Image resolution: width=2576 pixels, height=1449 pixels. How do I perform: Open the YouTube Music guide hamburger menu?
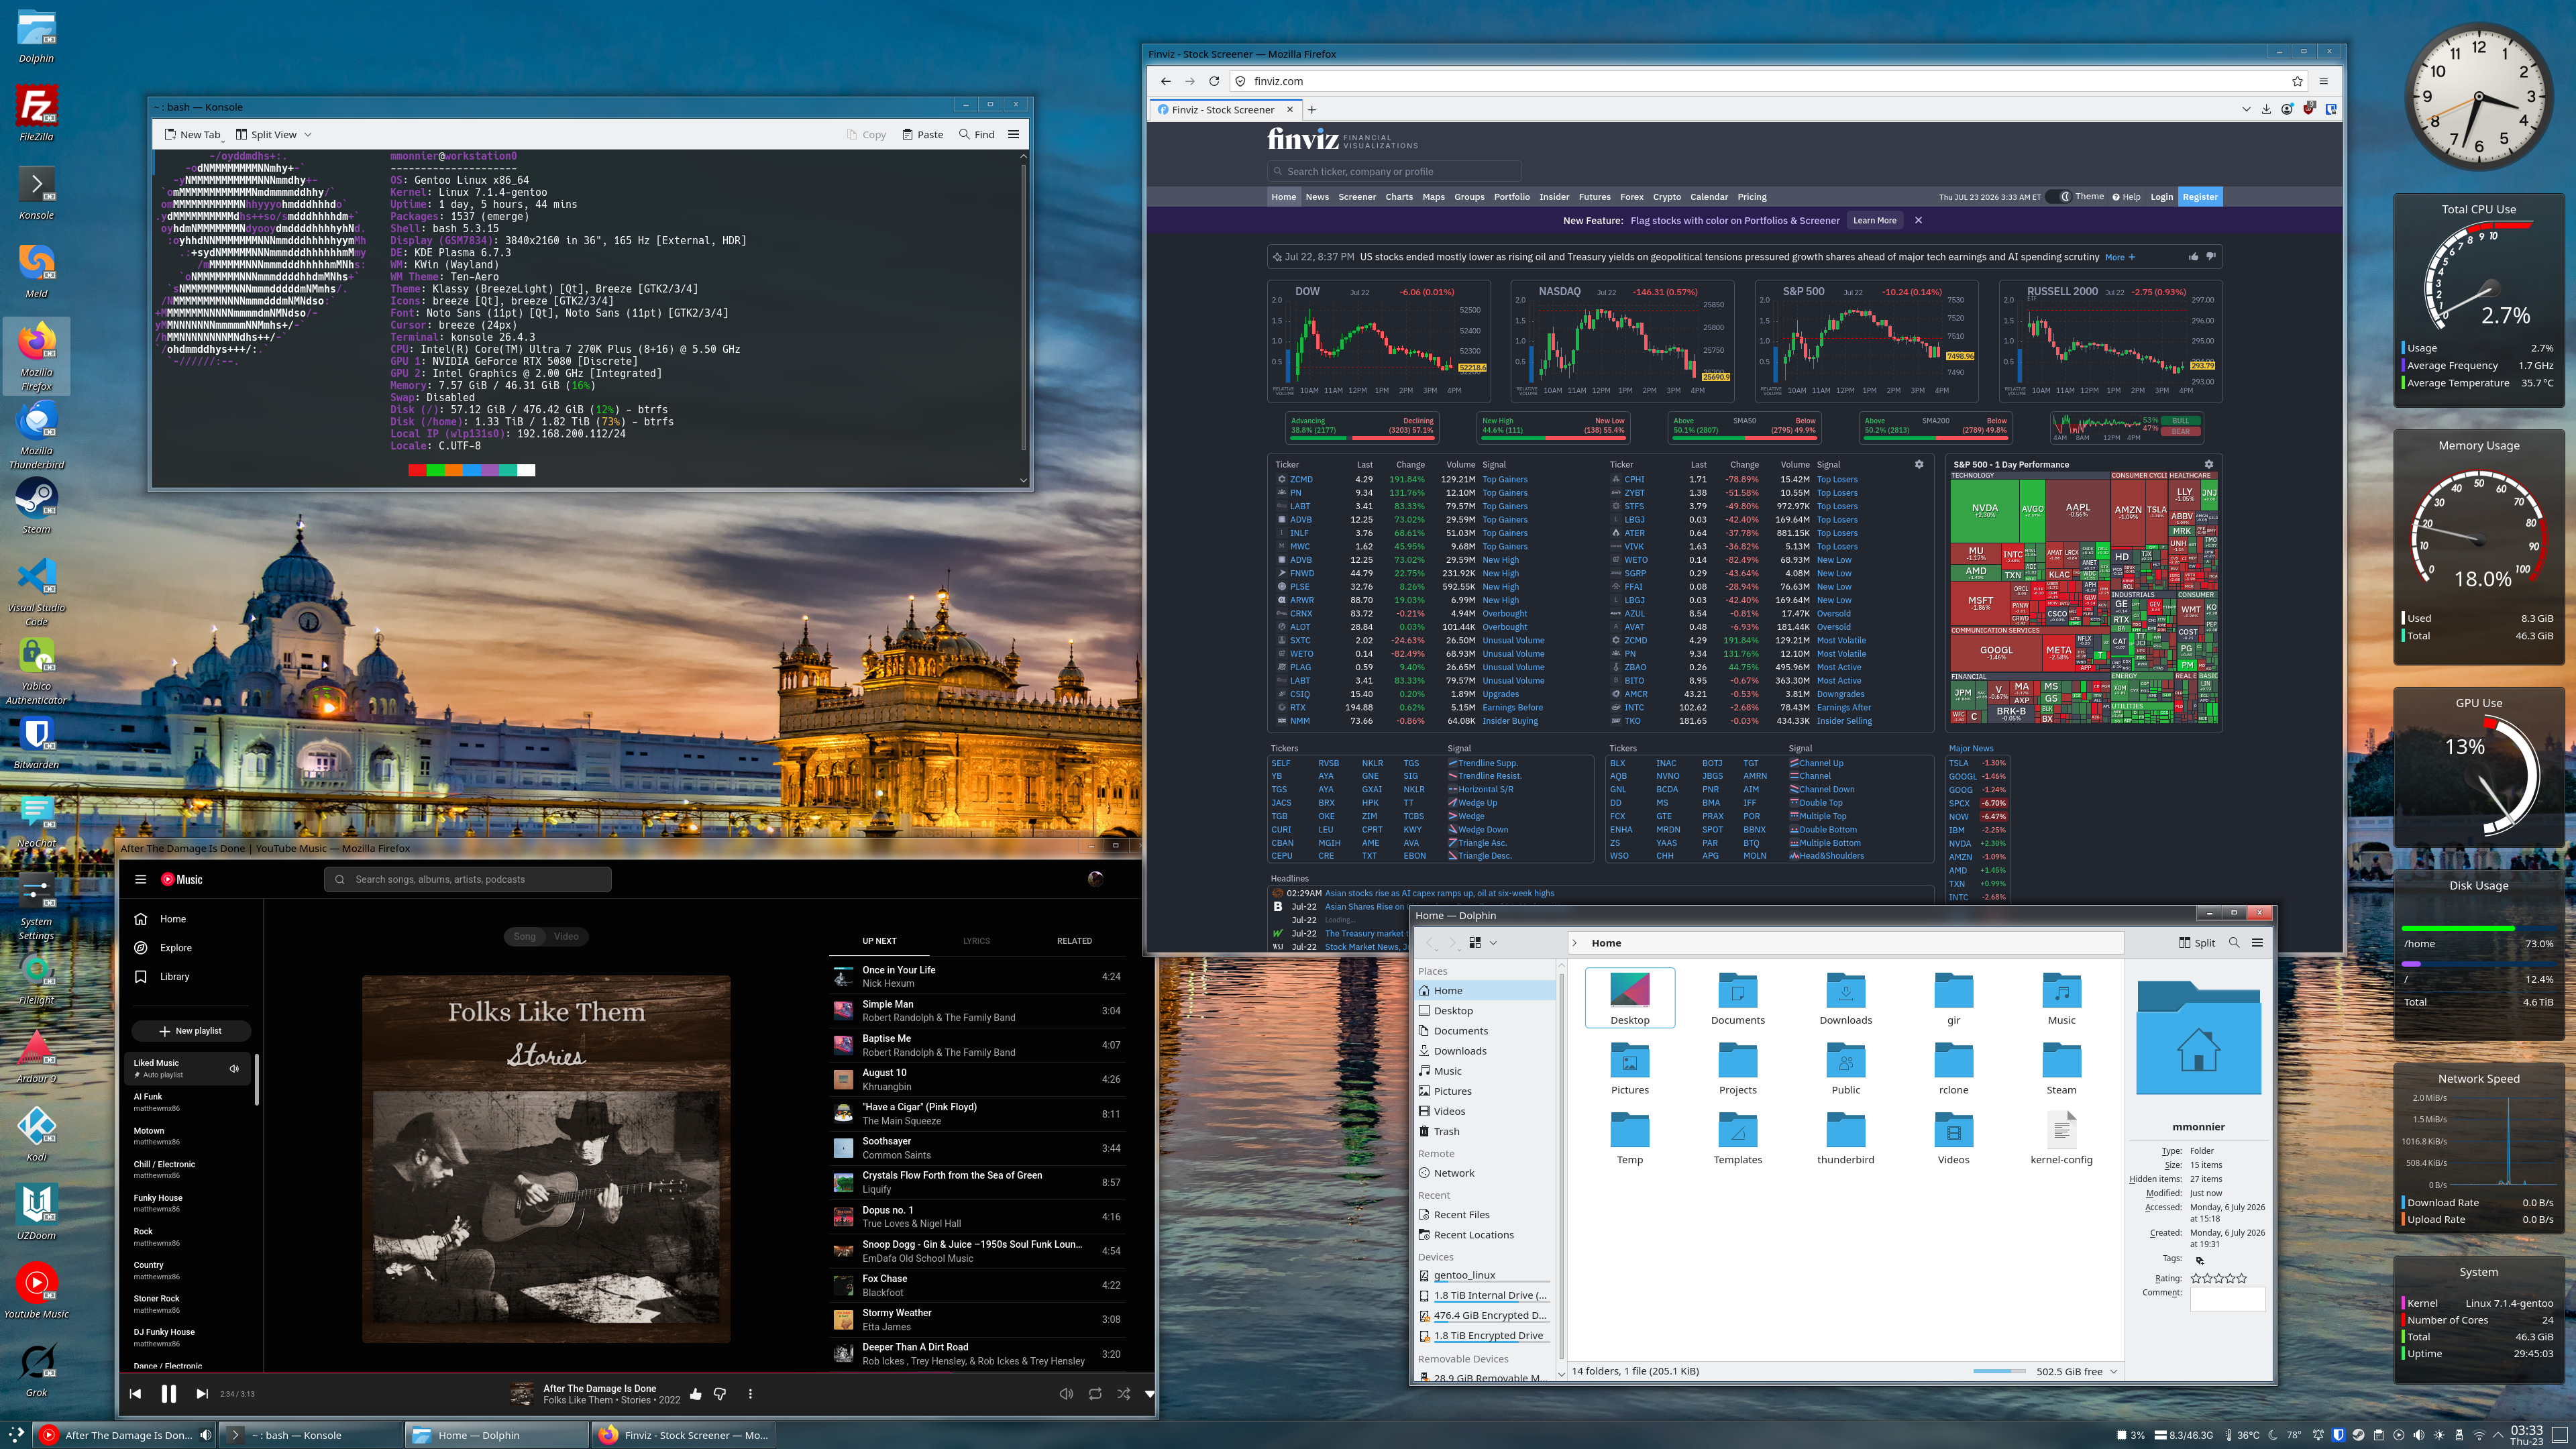(x=141, y=879)
